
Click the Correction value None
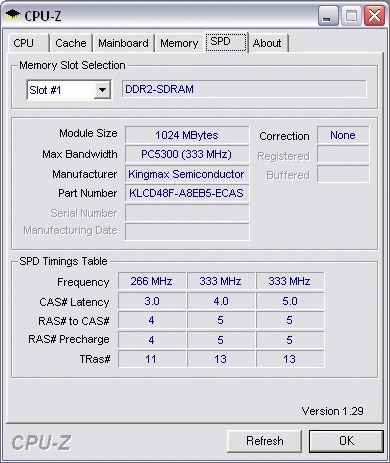pos(343,135)
